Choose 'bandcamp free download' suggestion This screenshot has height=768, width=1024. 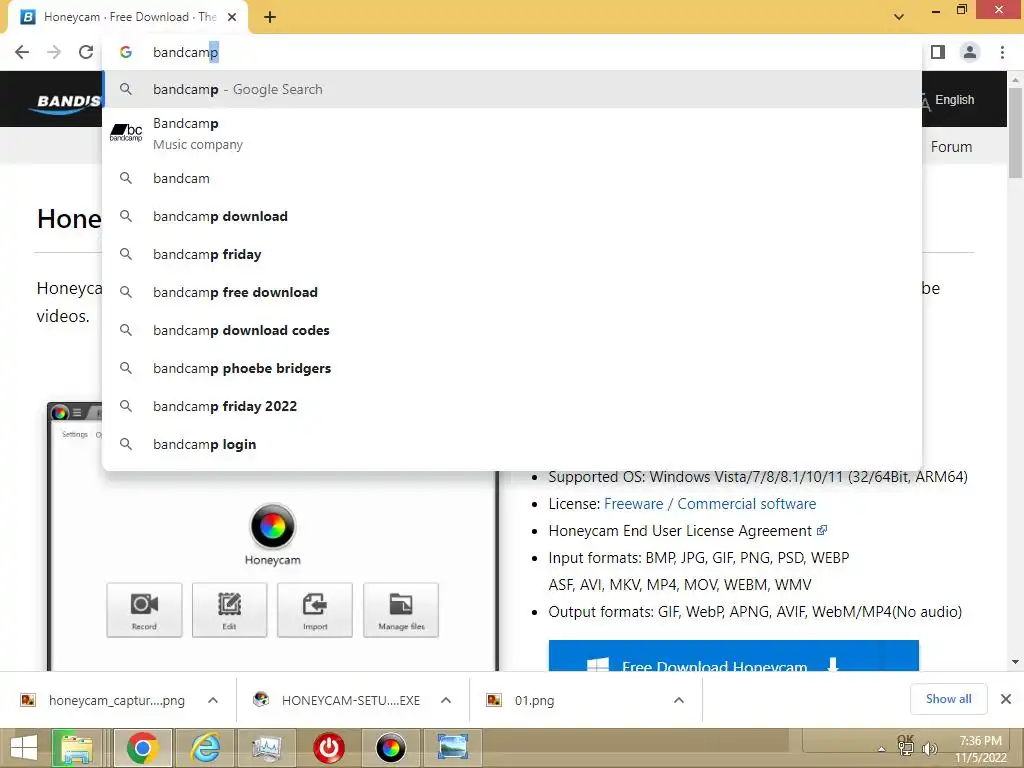pyautogui.click(x=512, y=292)
